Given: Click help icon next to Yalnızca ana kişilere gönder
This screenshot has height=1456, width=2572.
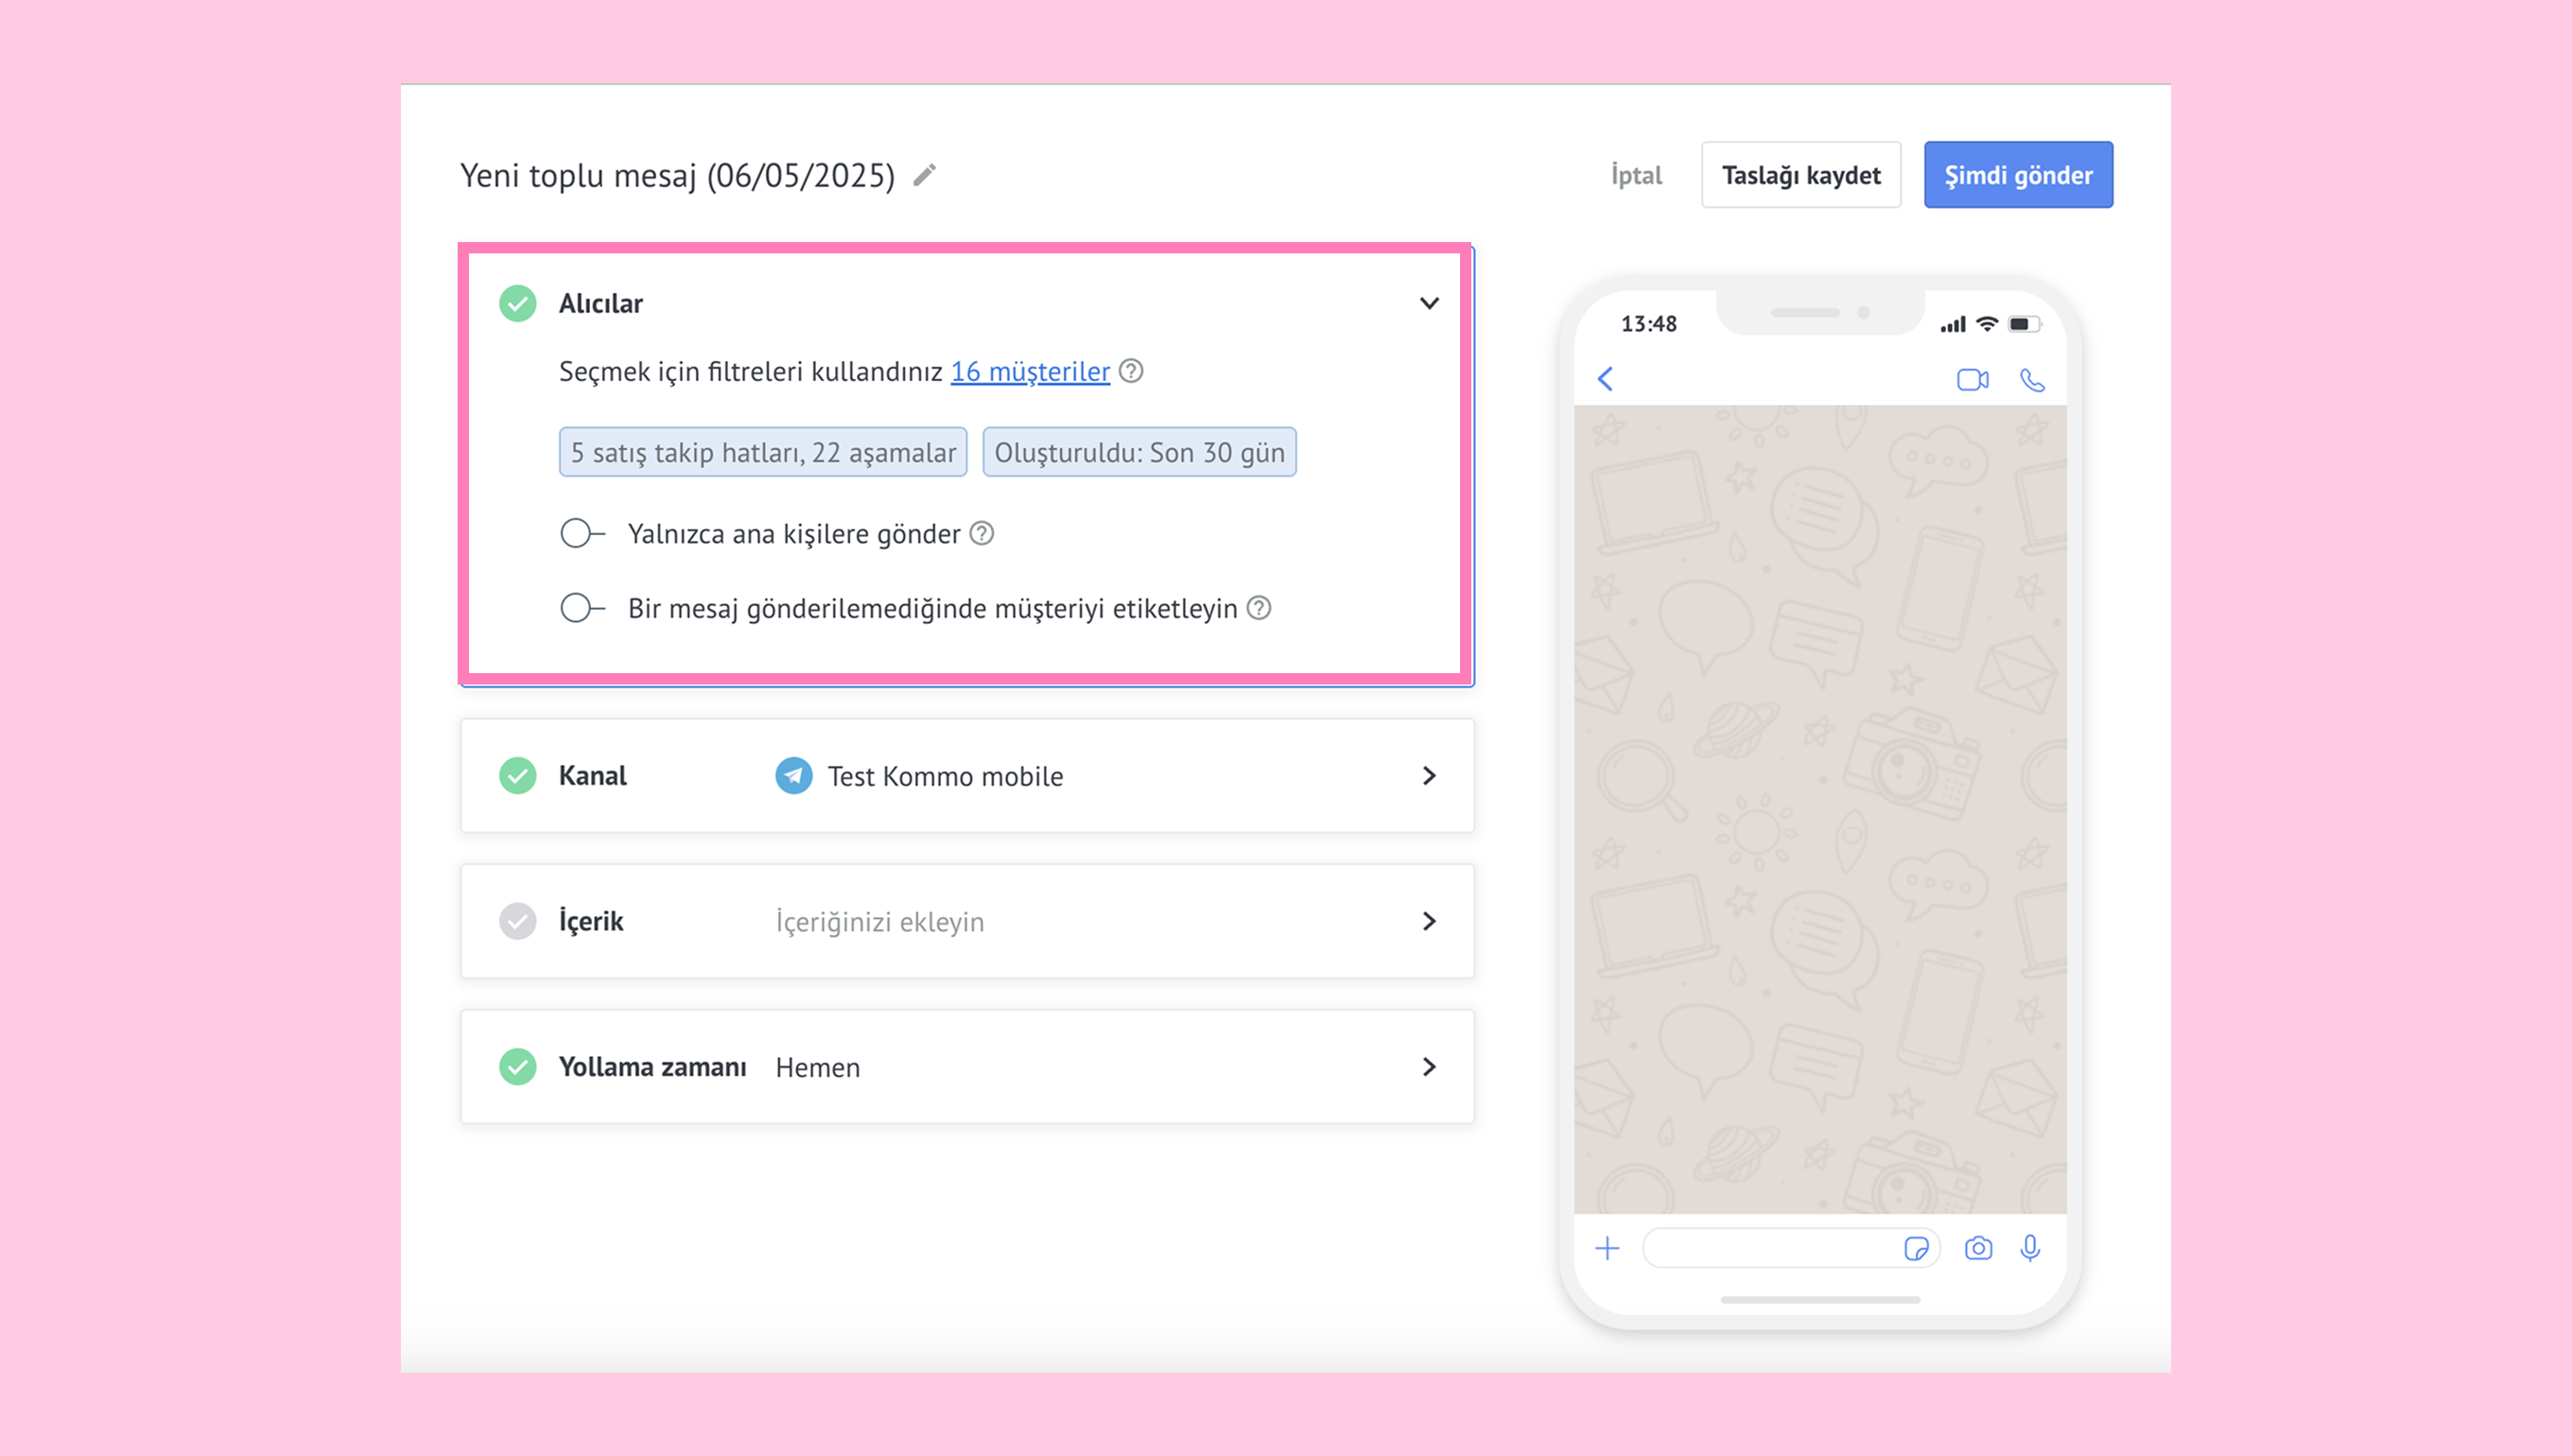Looking at the screenshot, I should (982, 533).
